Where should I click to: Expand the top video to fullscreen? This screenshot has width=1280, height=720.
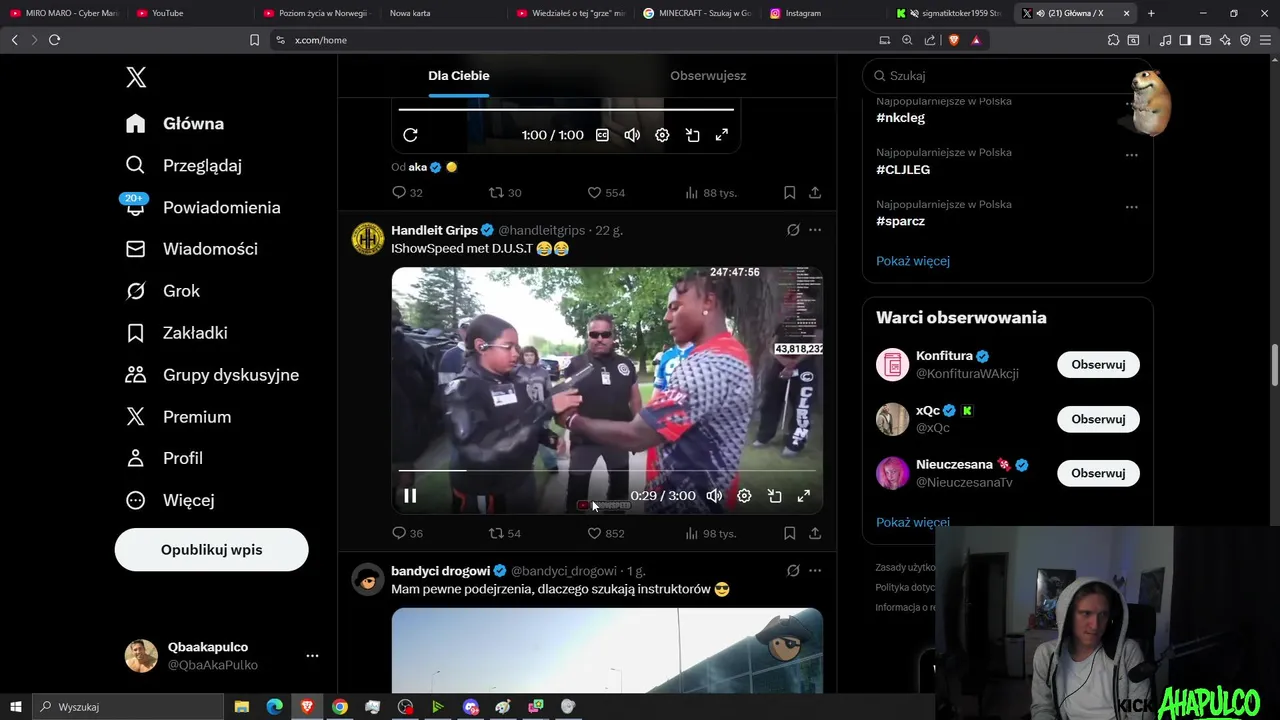click(x=722, y=135)
